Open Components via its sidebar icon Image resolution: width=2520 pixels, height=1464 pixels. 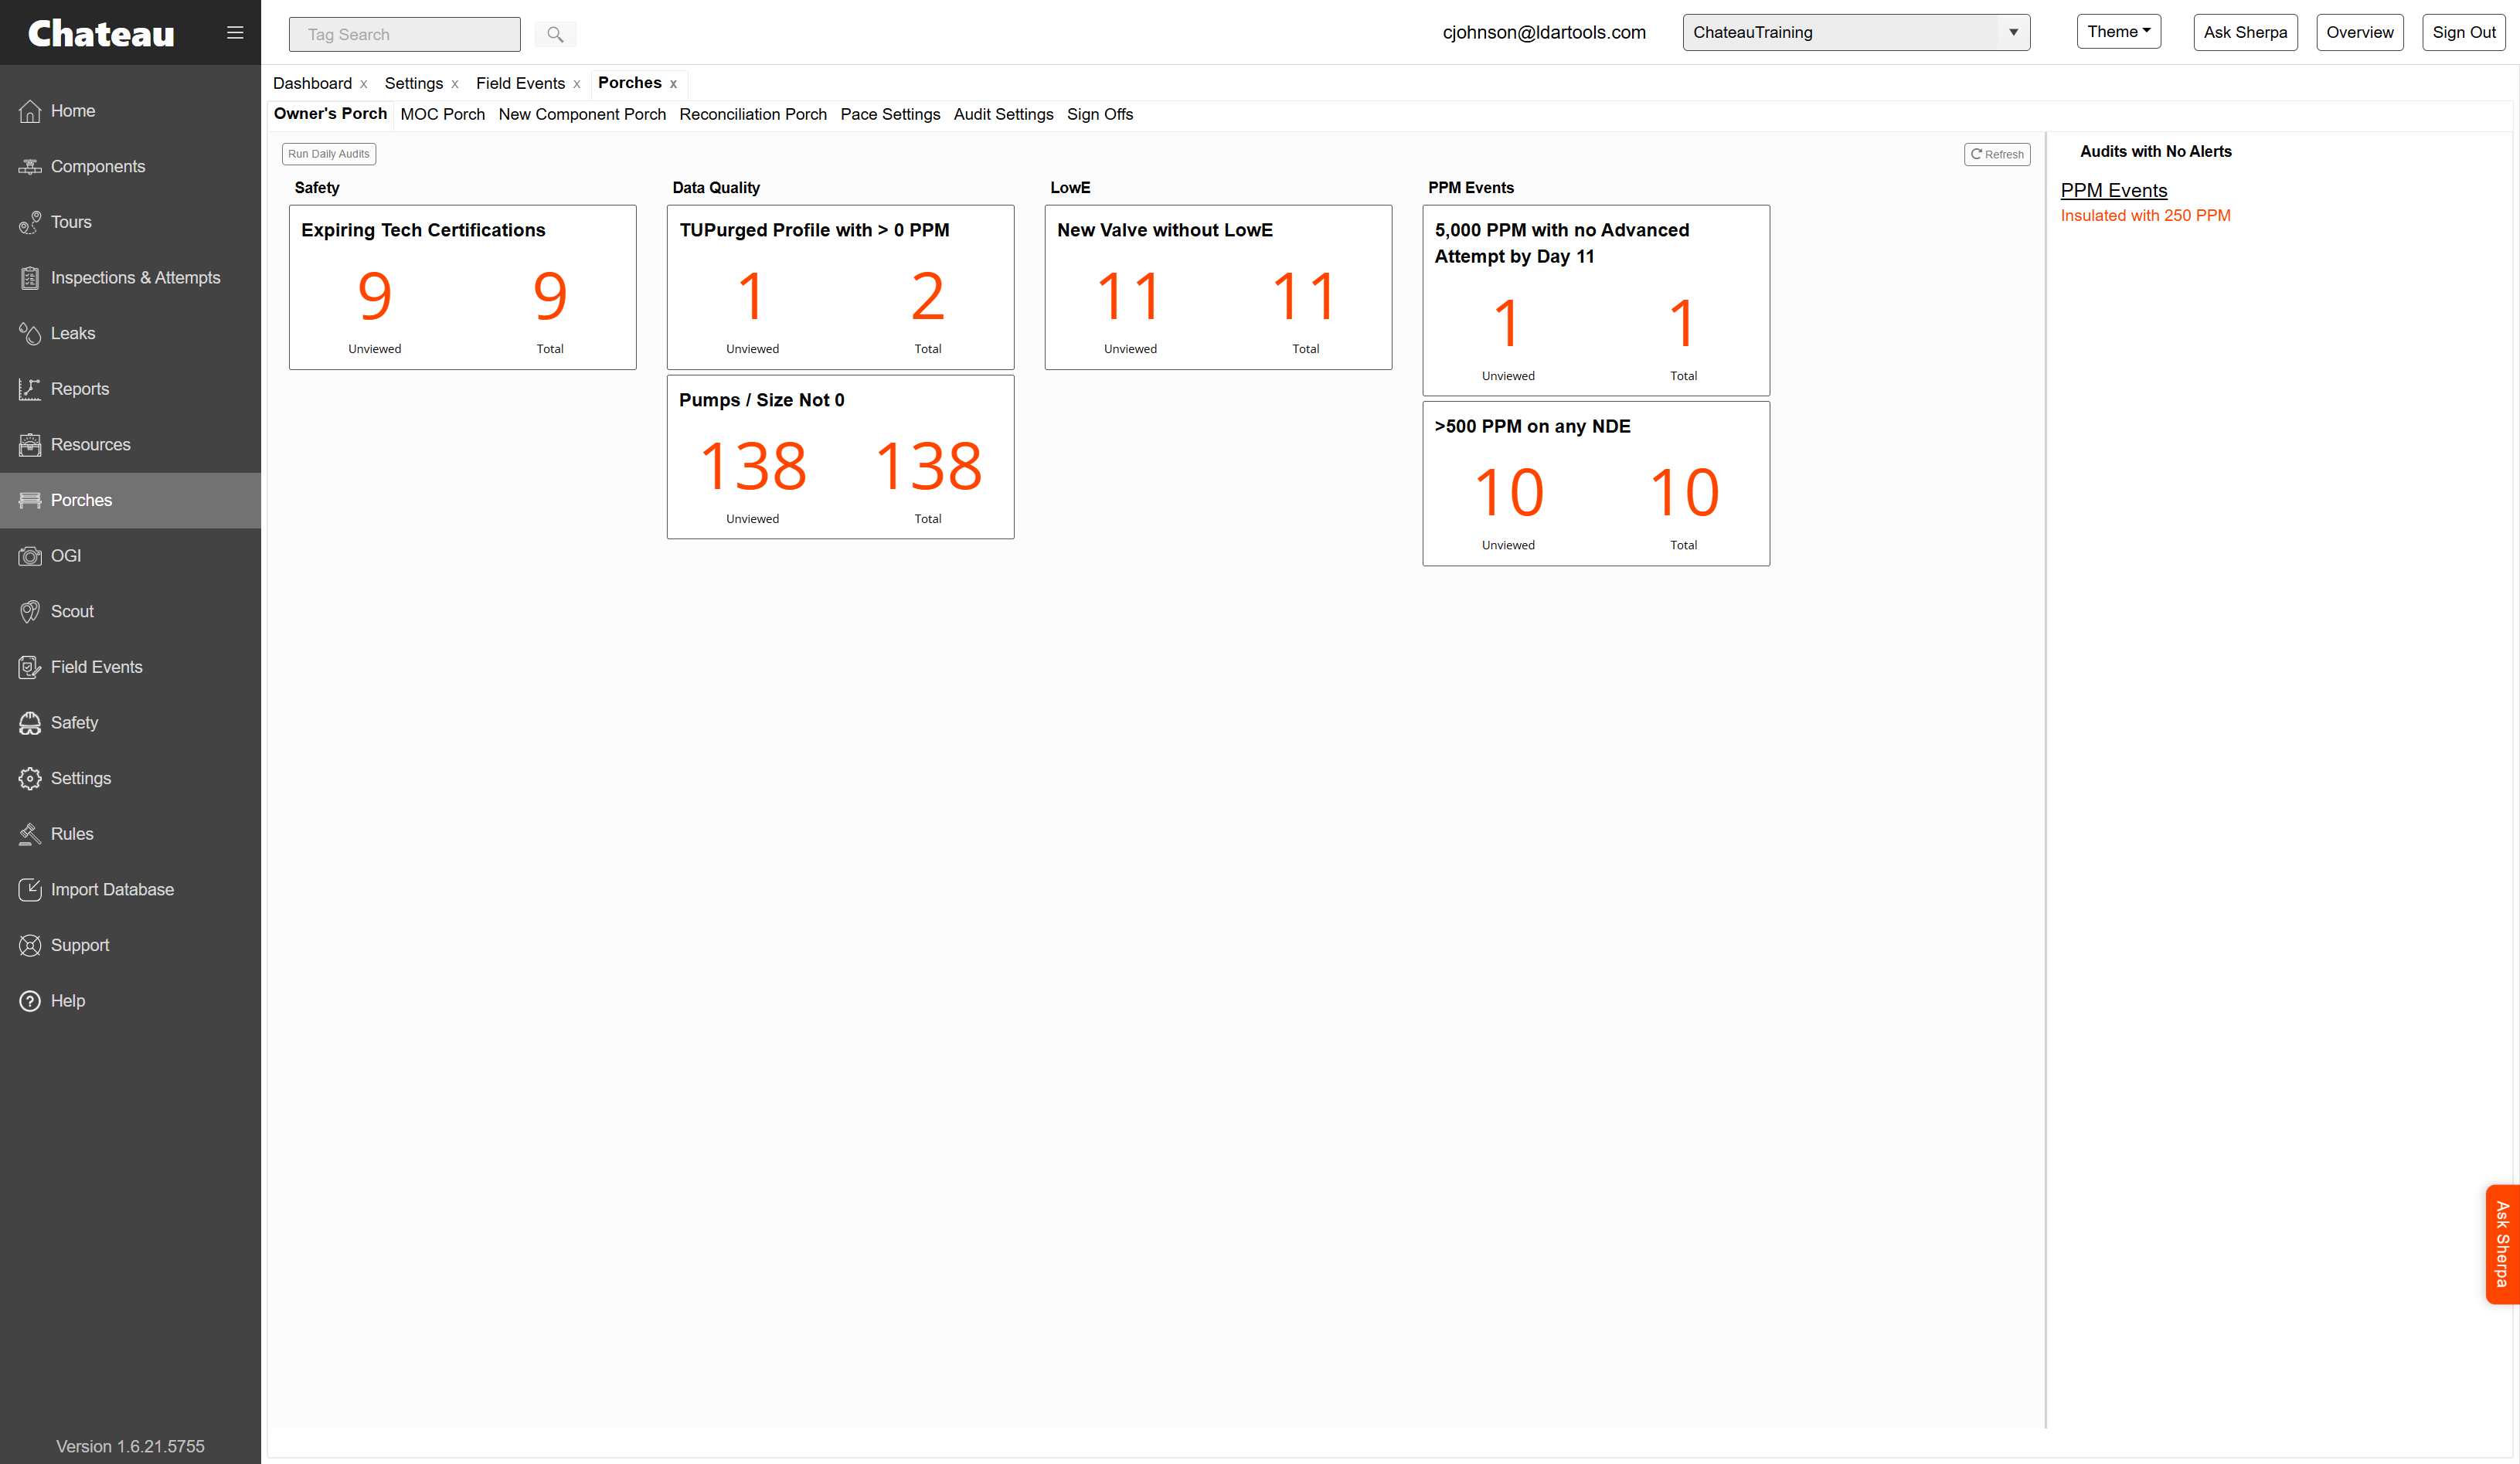pos(30,167)
